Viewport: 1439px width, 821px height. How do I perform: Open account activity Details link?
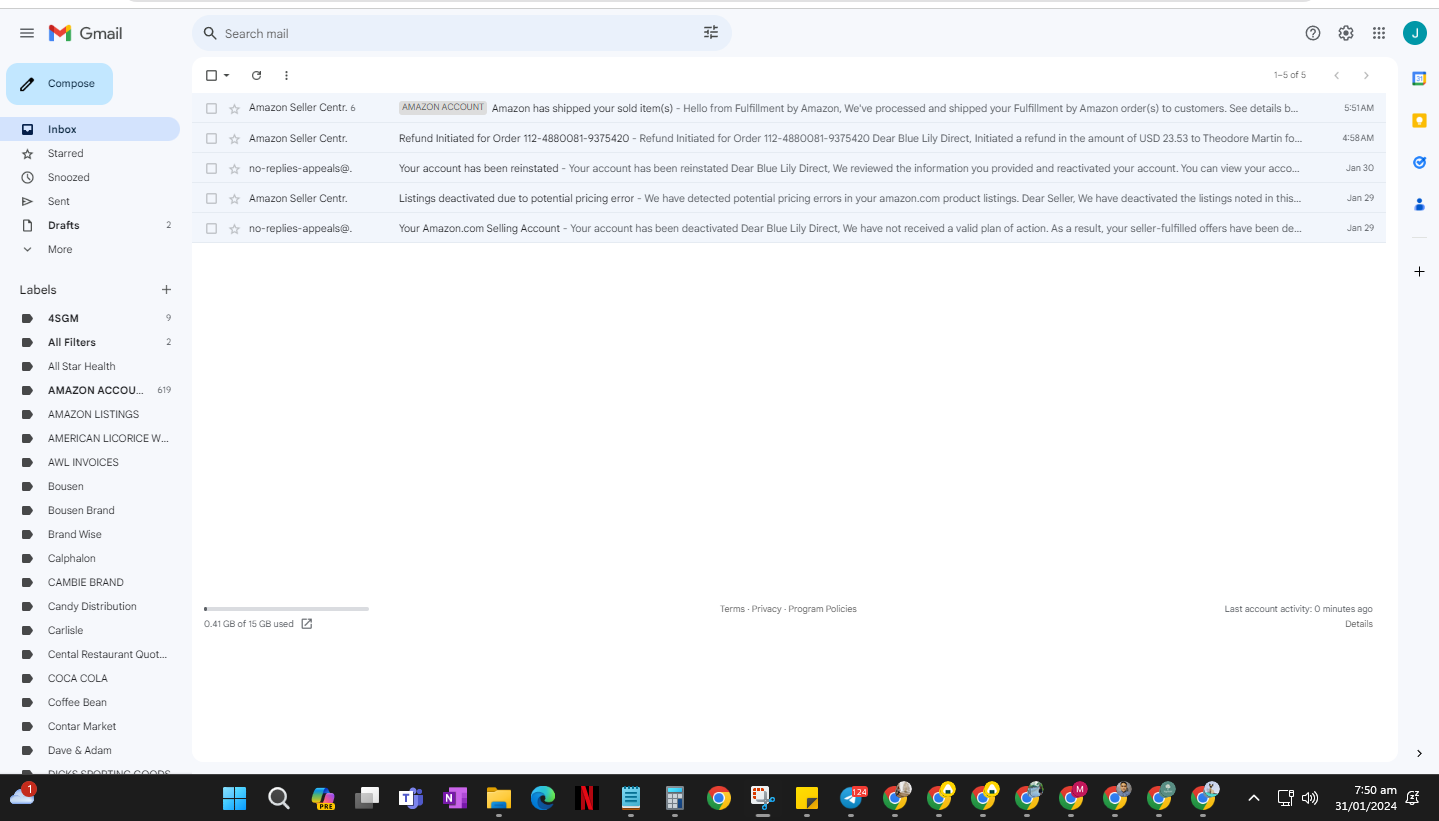coord(1359,624)
